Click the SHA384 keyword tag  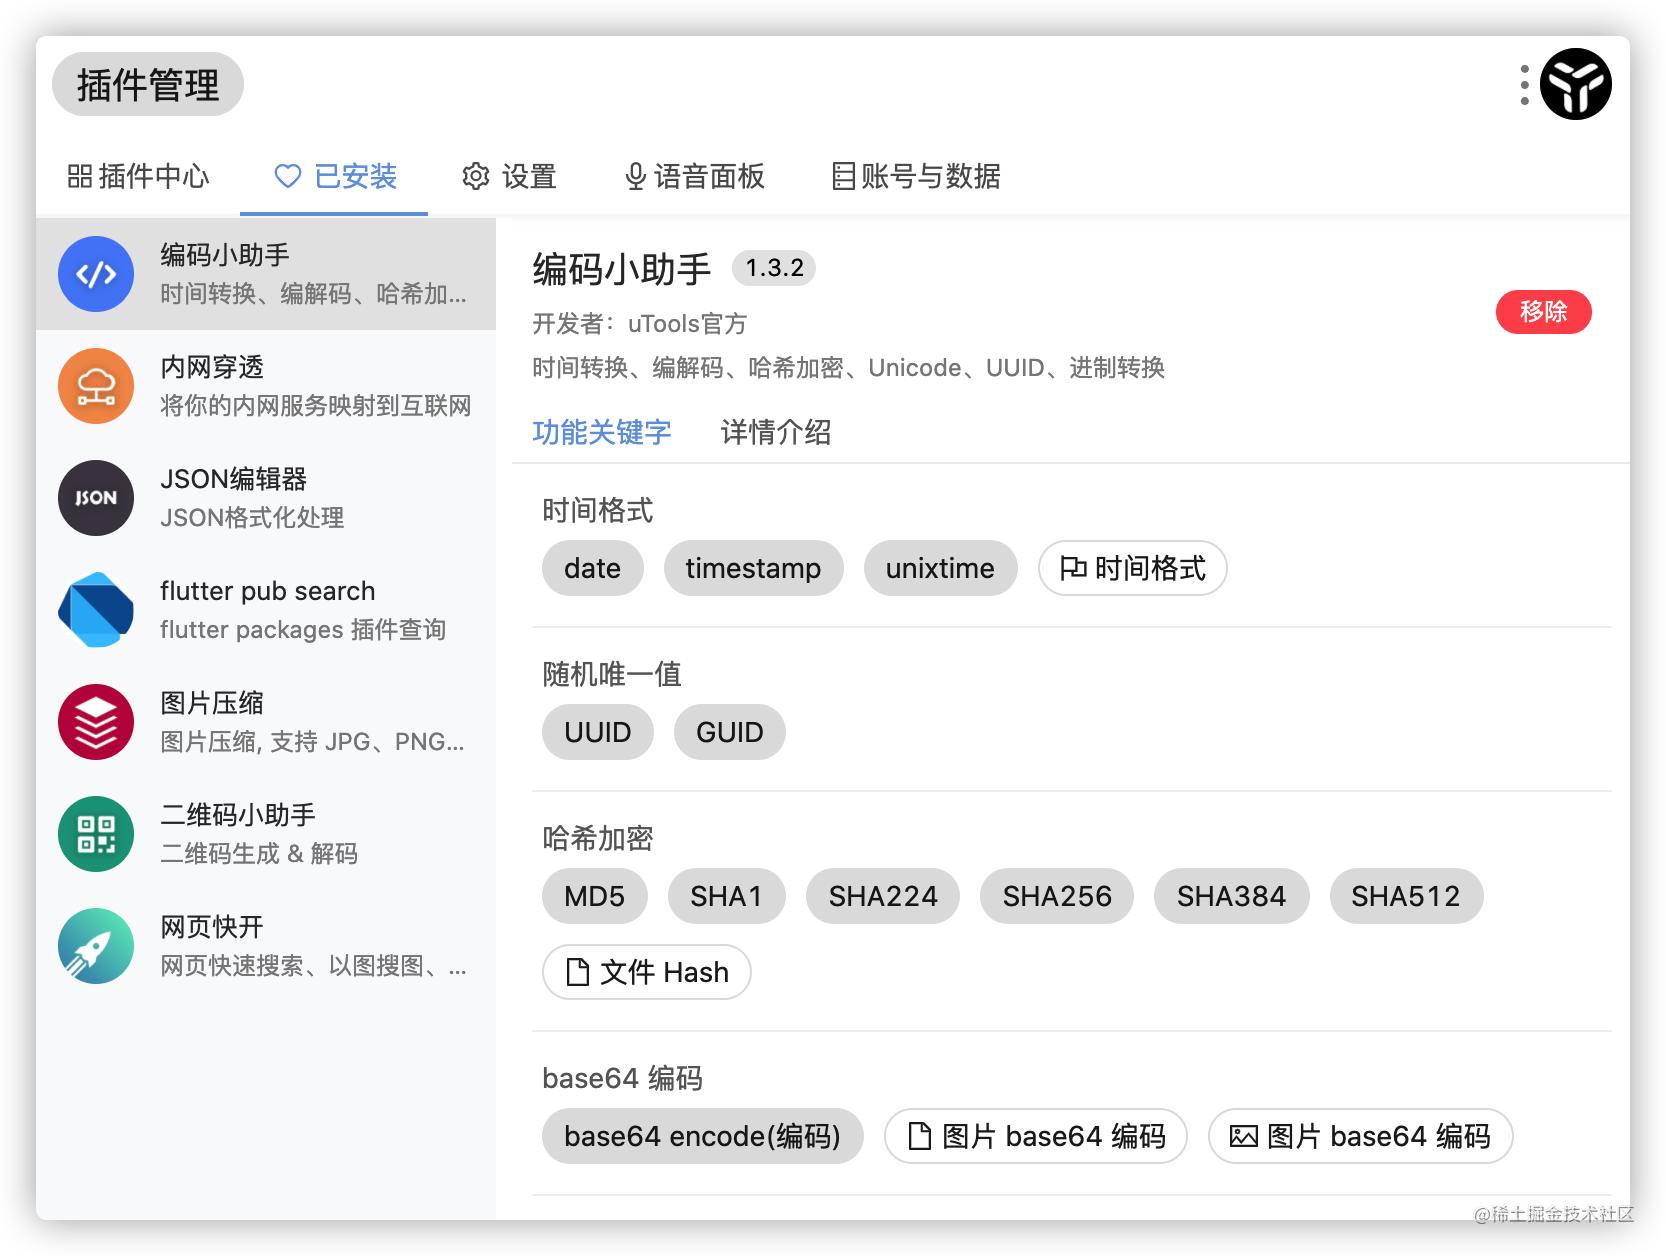[1231, 896]
